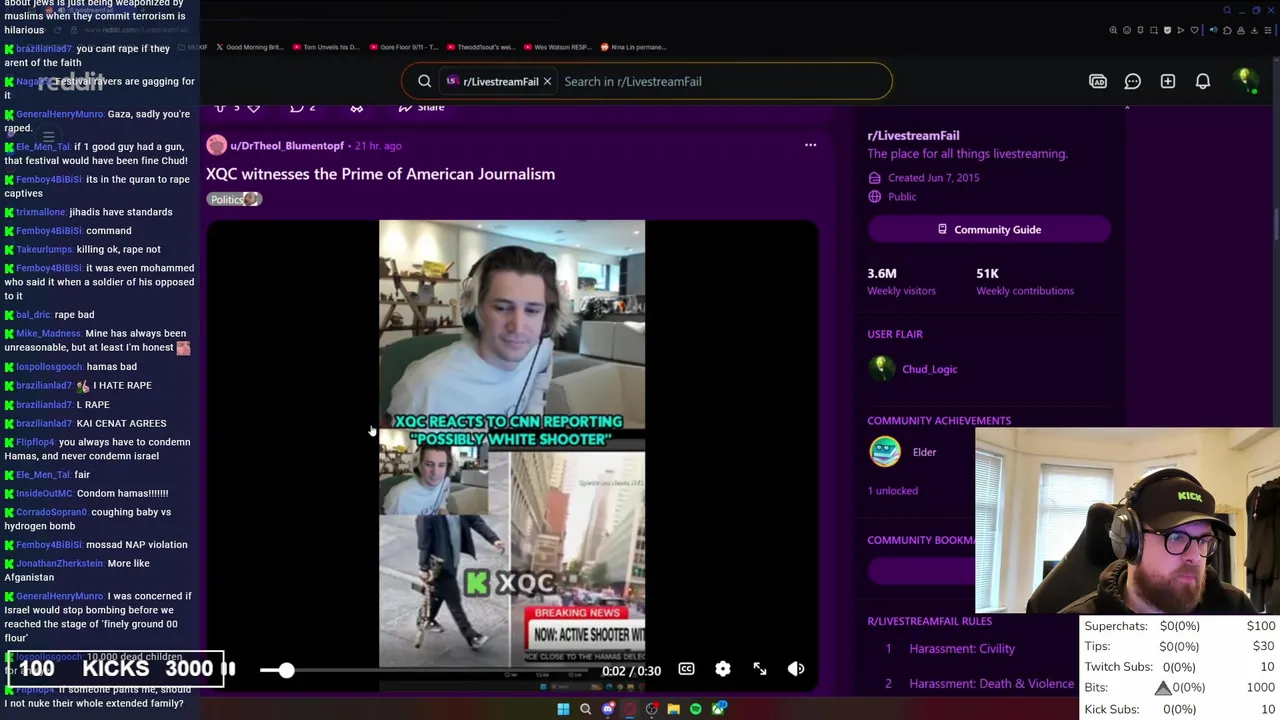Click the 3.6M weekly visitors stat

click(x=901, y=281)
